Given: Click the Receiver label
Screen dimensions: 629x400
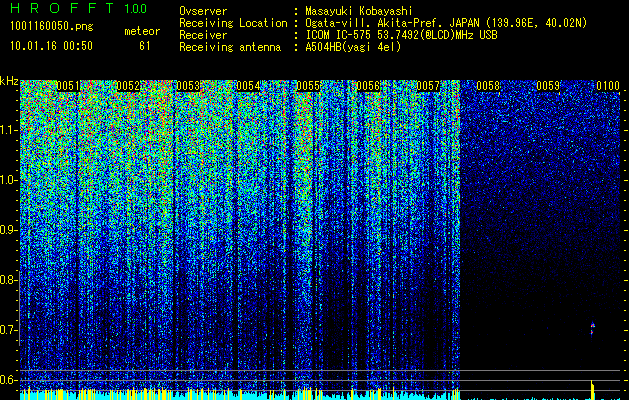Looking at the screenshot, I should click(203, 35).
